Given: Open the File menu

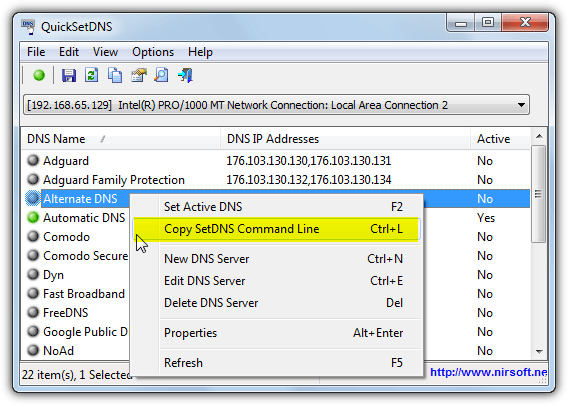Looking at the screenshot, I should [x=36, y=52].
